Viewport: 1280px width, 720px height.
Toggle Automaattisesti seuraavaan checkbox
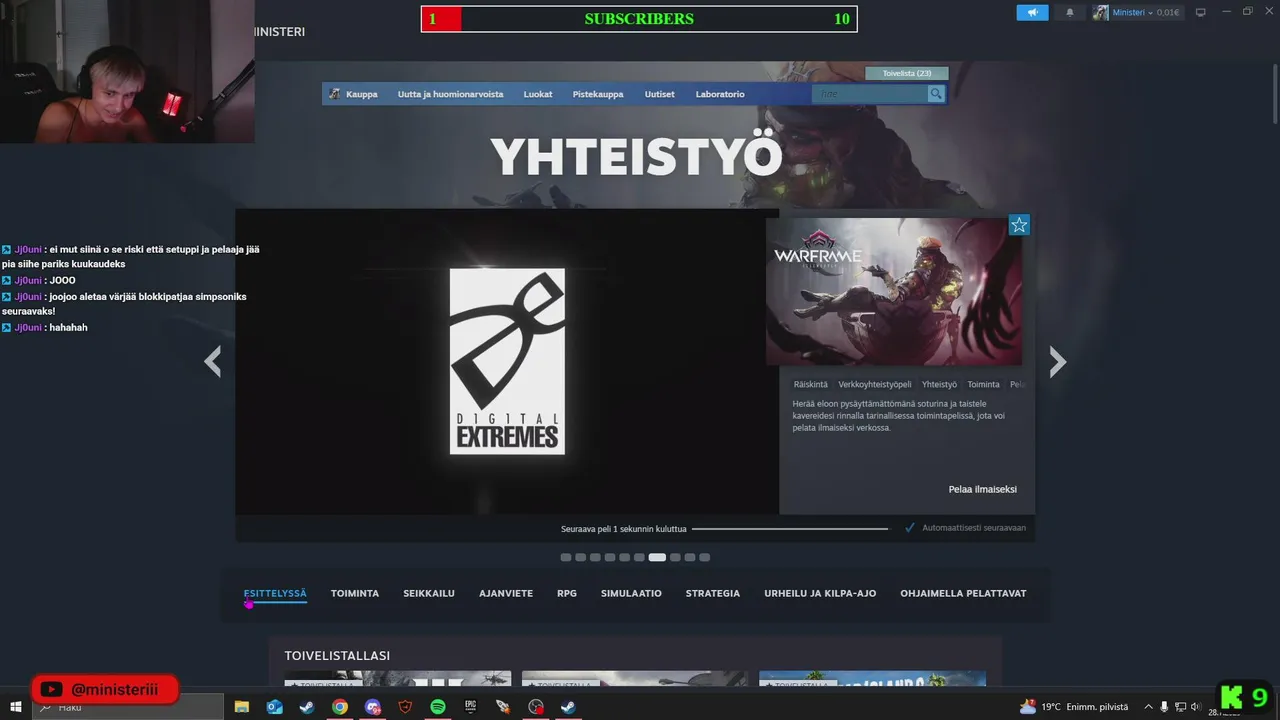910,528
